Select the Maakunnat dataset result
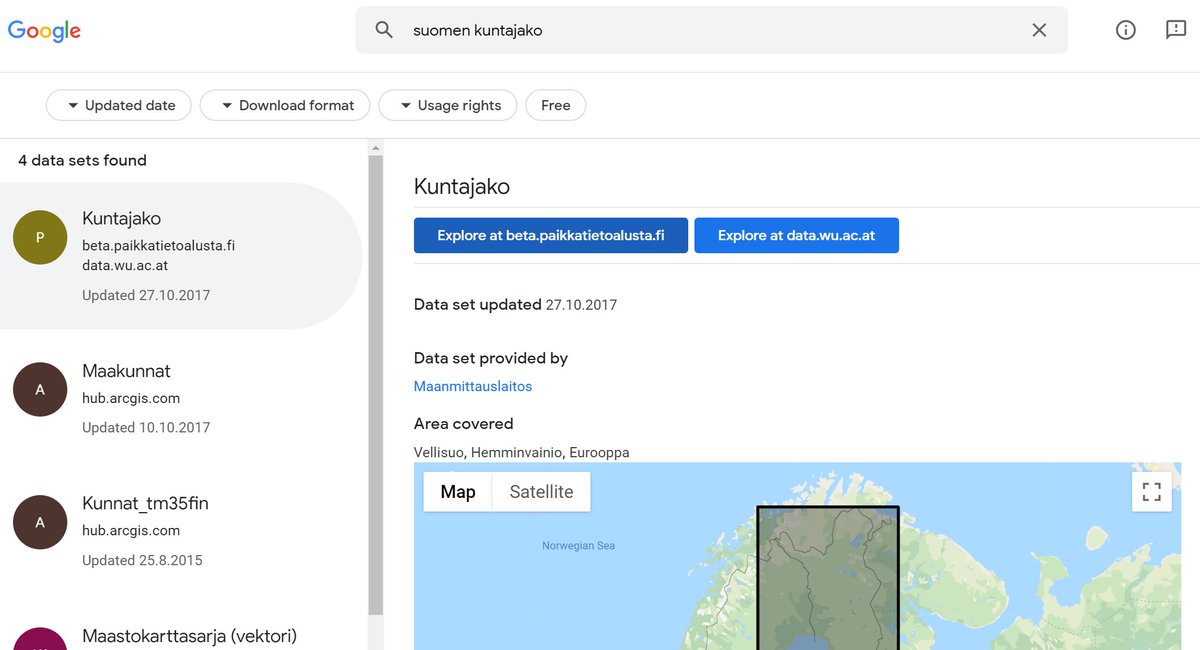The image size is (1200, 650). click(x=181, y=398)
